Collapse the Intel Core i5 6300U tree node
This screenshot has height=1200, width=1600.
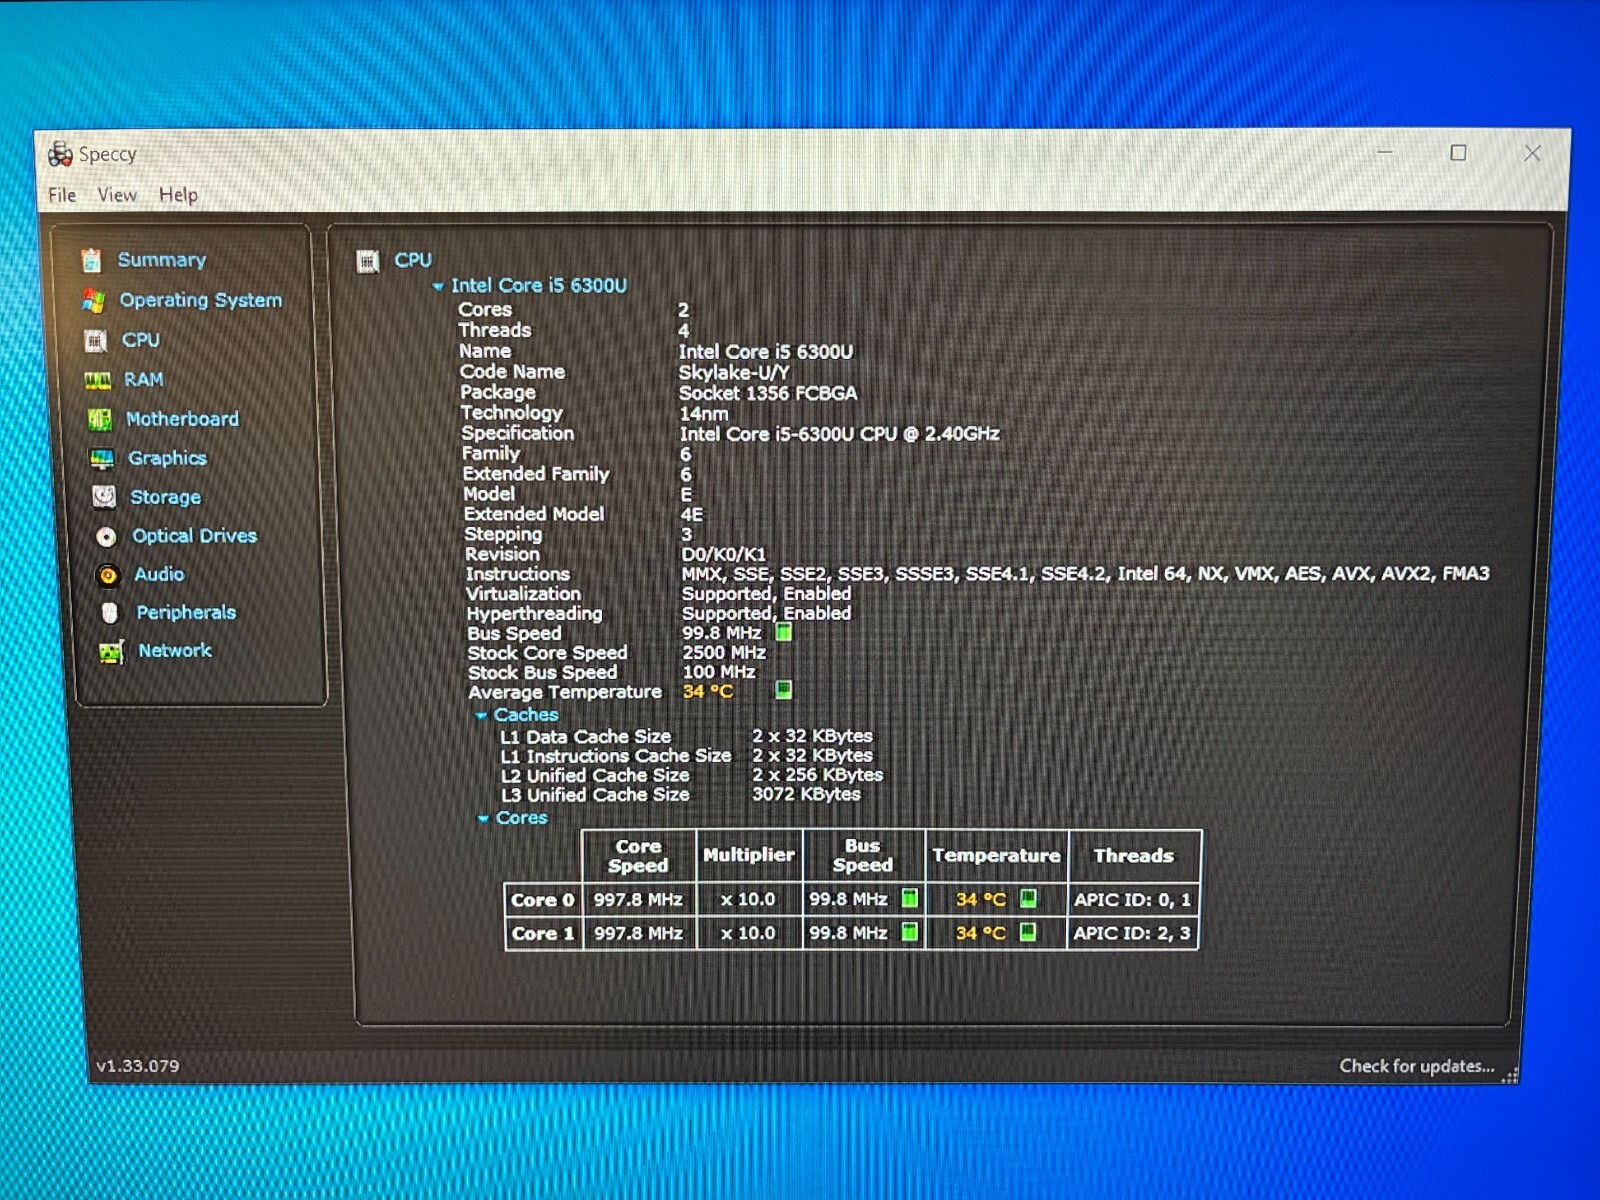438,286
